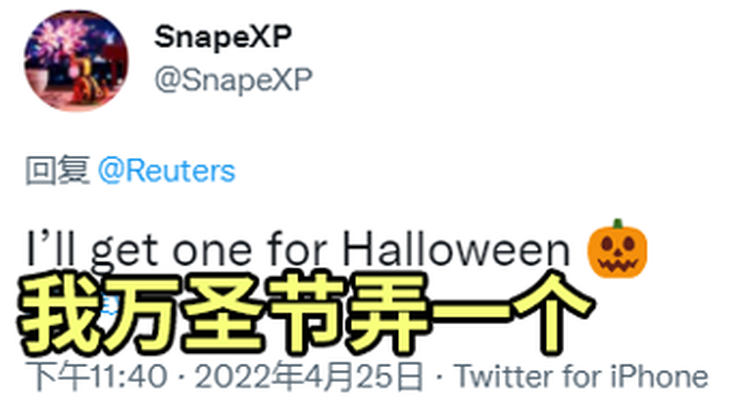Click the pumpkin emoji in the tweet

tap(617, 249)
